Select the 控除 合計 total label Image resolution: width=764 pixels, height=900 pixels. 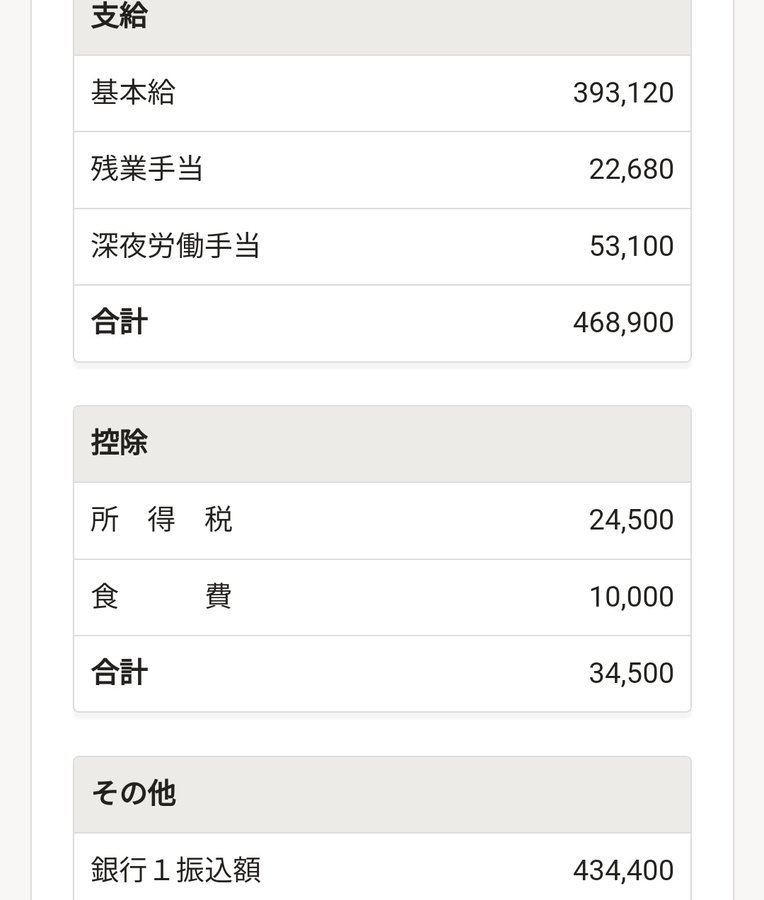pos(119,673)
